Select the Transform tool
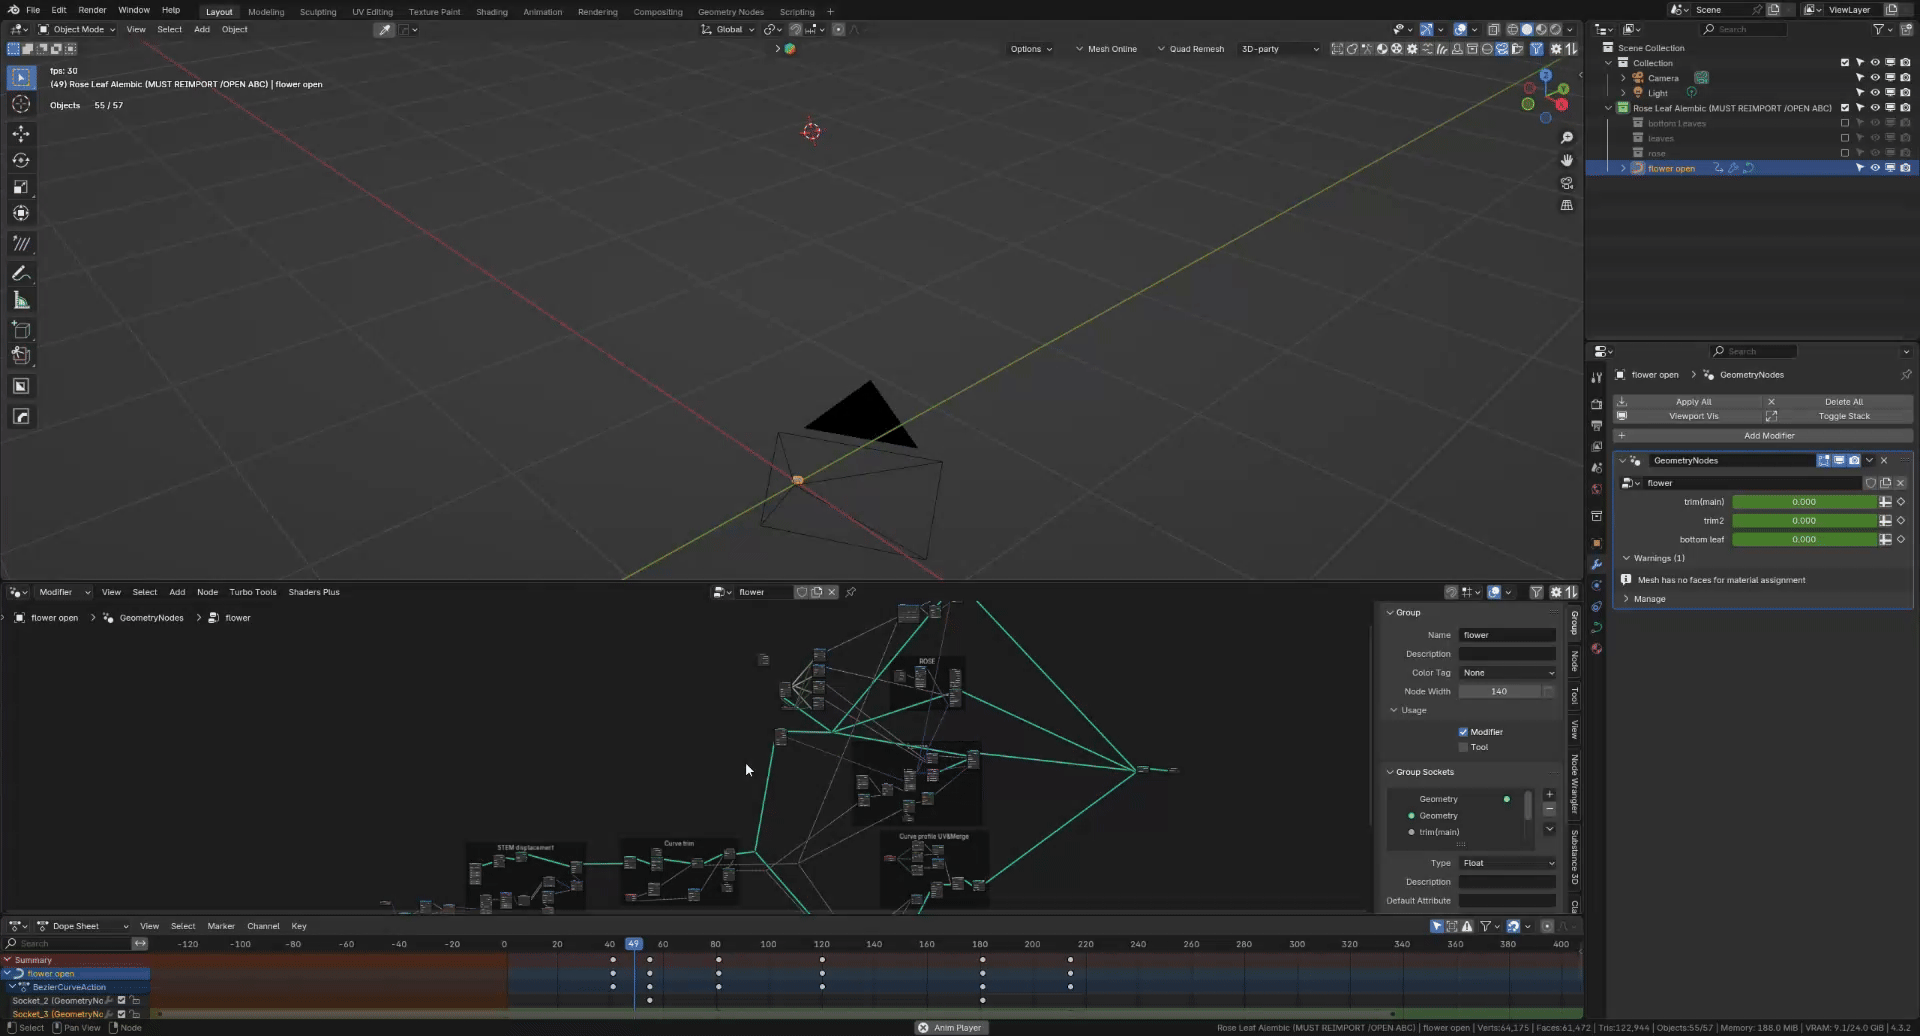 click(21, 213)
